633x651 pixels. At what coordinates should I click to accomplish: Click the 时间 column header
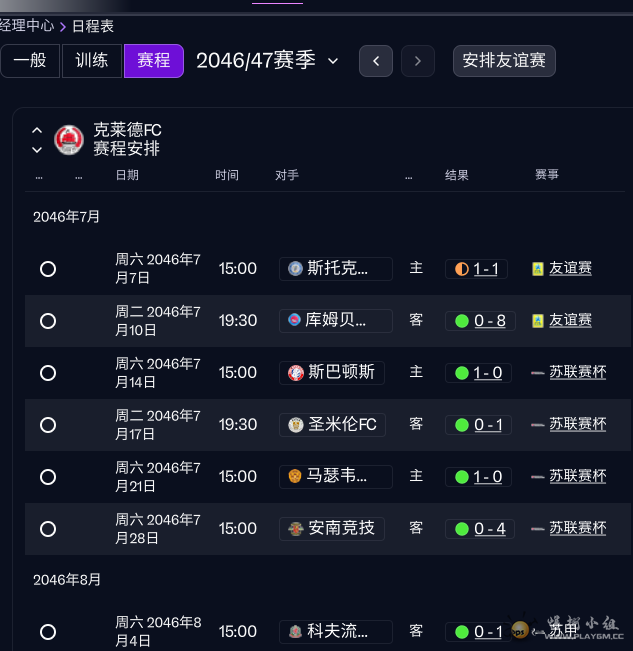tap(227, 175)
